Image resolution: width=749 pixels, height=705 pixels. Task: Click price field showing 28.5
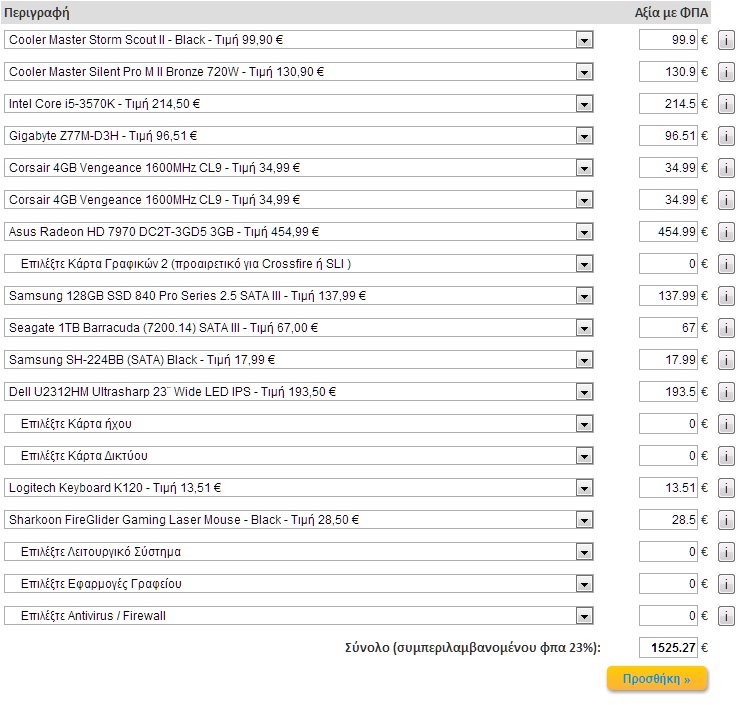(x=668, y=520)
